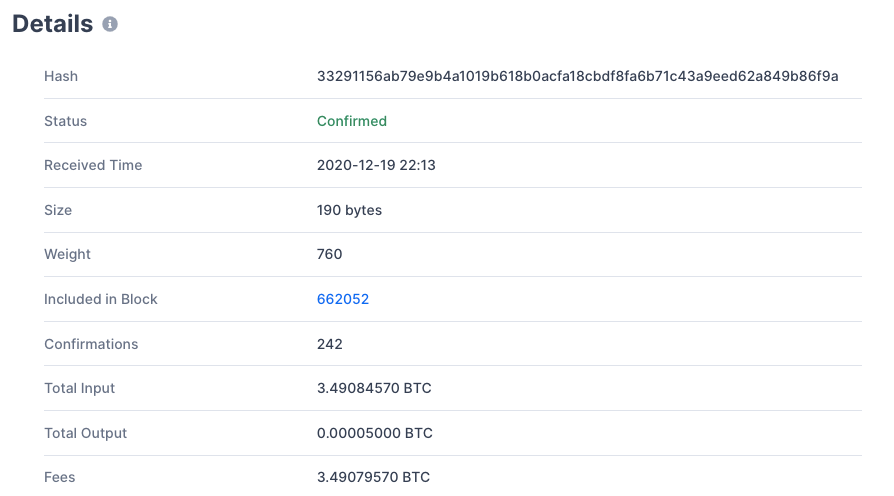894x496 pixels.
Task: Select the transaction hash value
Action: coord(578,76)
